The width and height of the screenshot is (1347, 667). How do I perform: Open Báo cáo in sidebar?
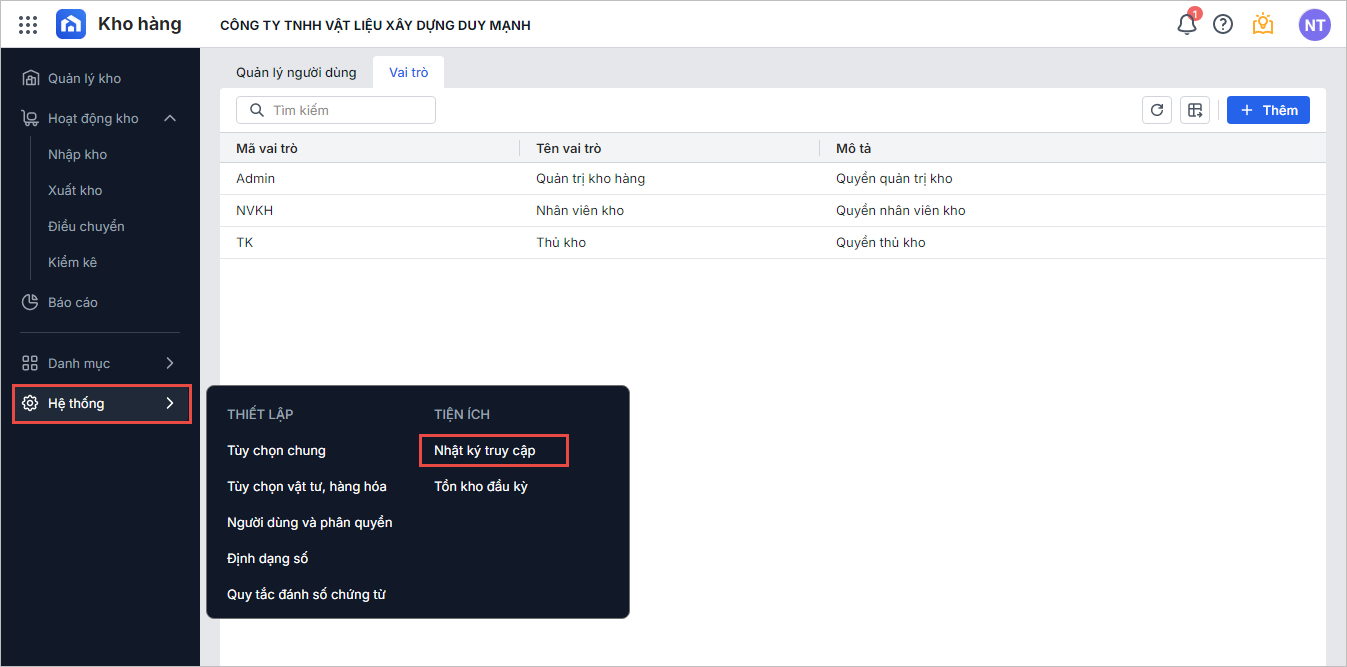(x=73, y=302)
